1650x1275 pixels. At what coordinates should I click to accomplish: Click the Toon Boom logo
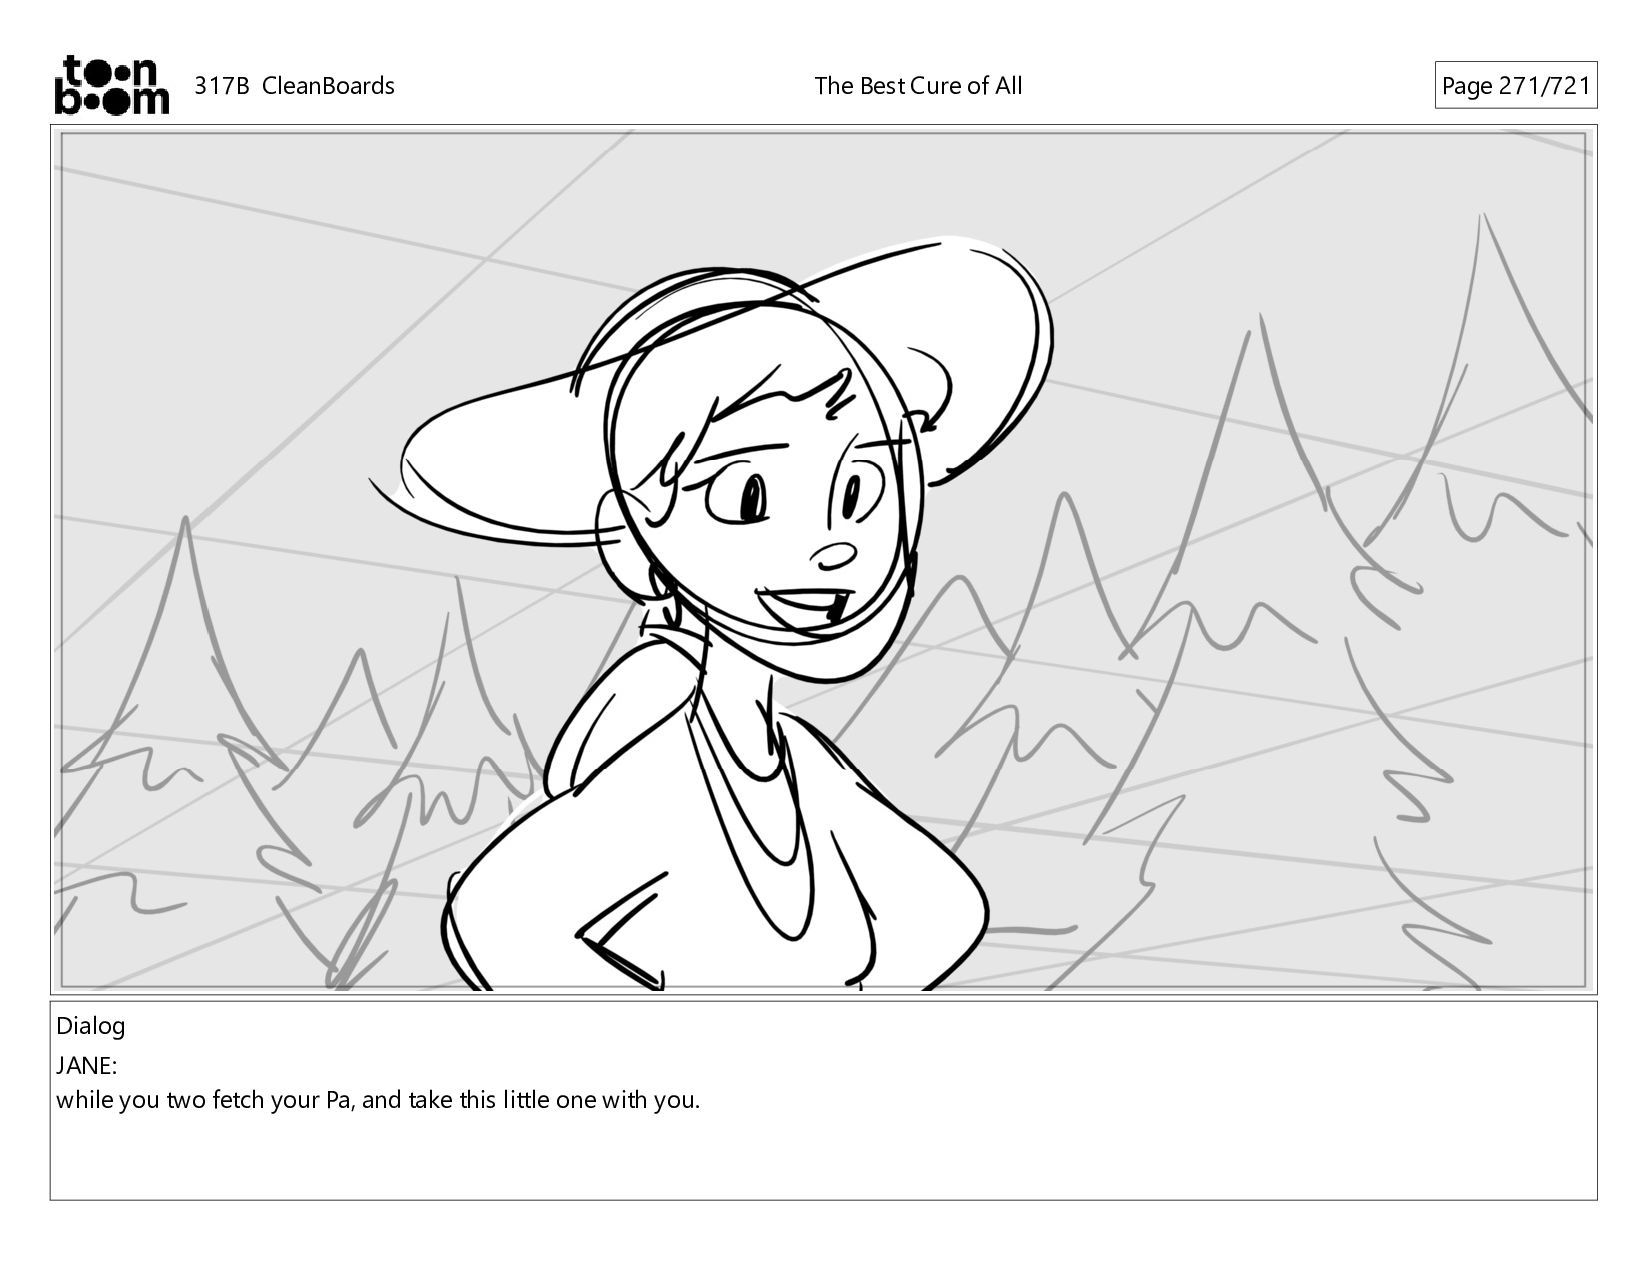click(x=111, y=85)
